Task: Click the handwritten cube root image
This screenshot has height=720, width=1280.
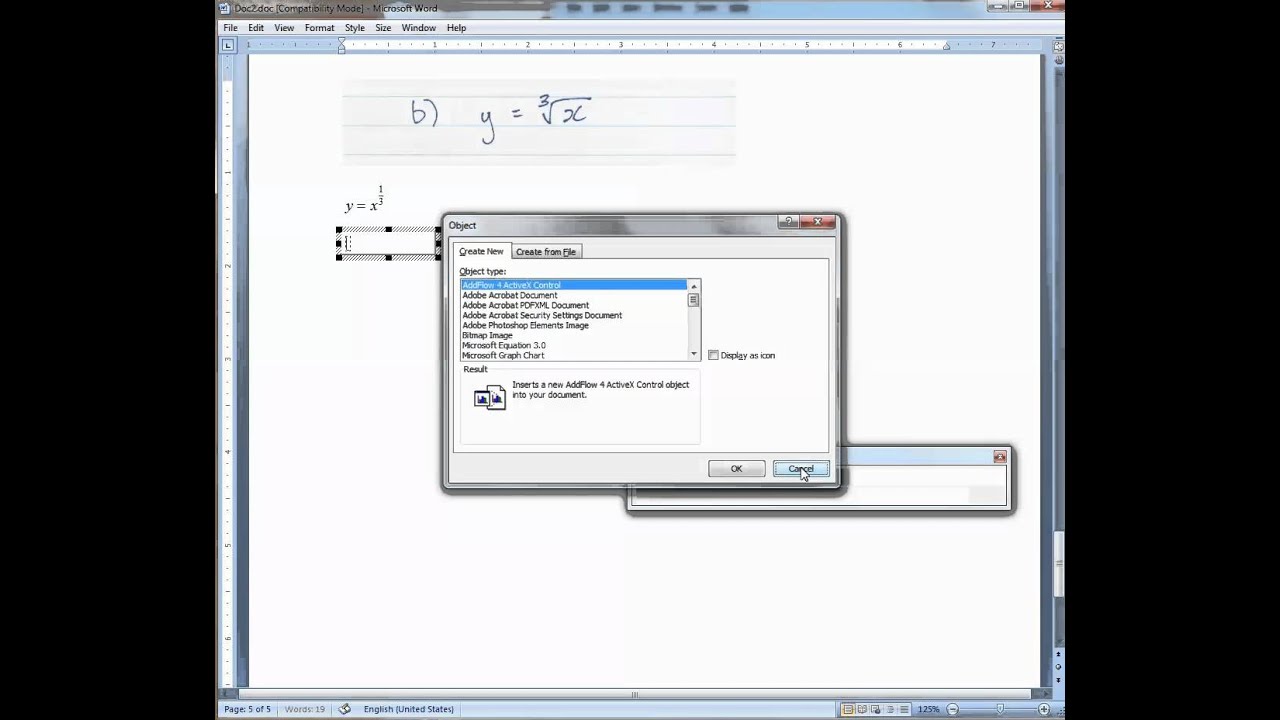Action: tap(539, 121)
